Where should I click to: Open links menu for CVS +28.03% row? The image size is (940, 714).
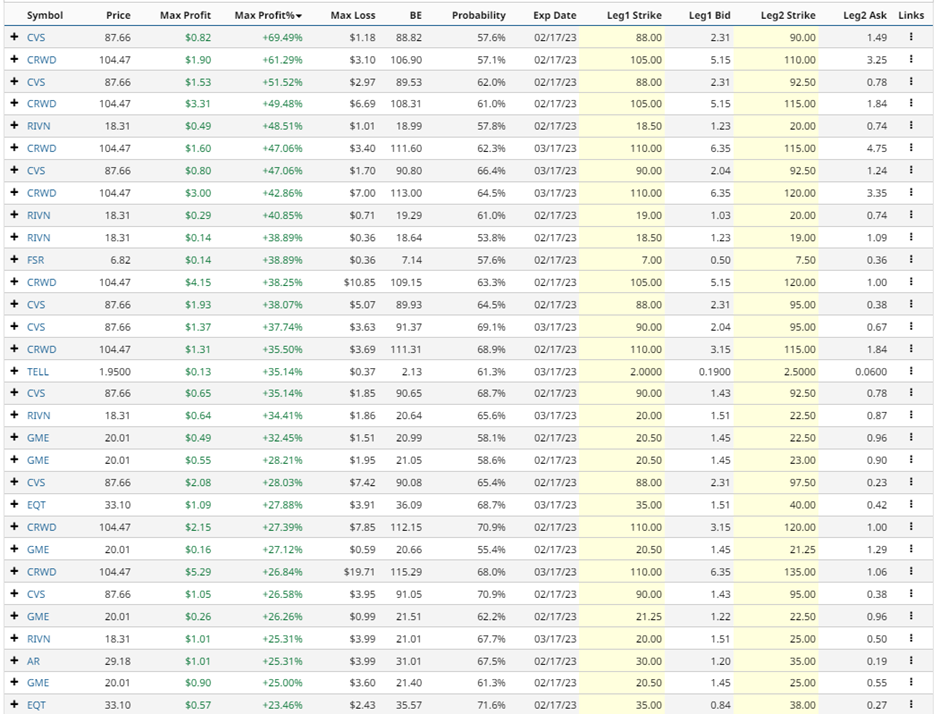pyautogui.click(x=911, y=482)
